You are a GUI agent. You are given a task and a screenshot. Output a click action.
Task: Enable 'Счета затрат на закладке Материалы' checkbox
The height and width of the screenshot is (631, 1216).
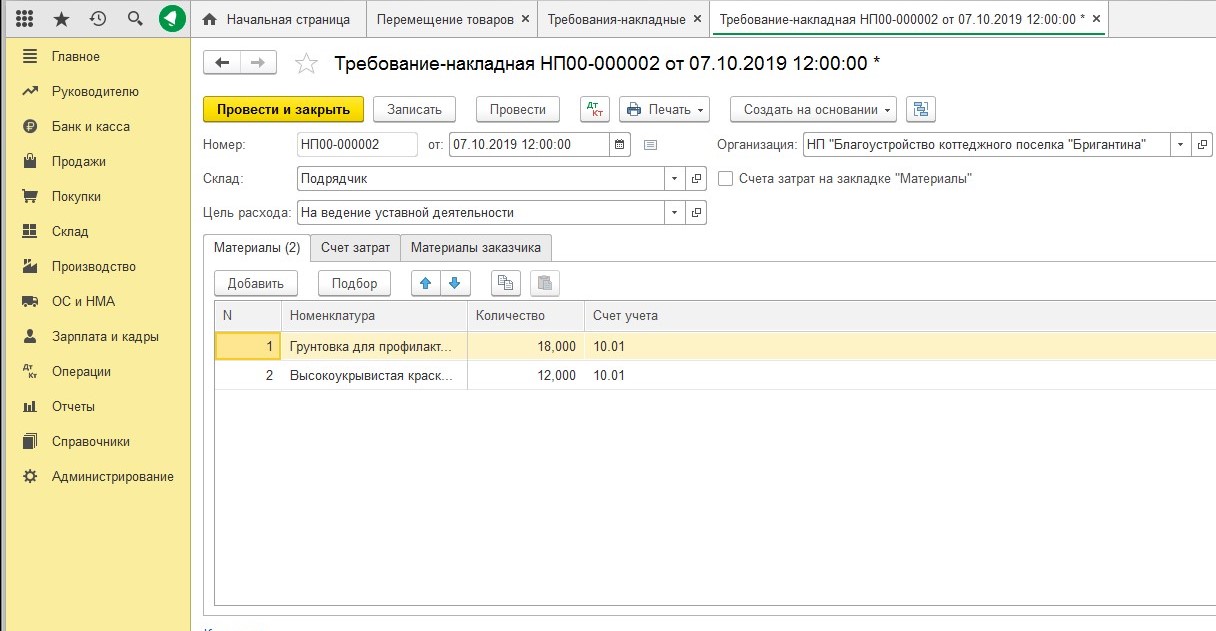coord(726,179)
